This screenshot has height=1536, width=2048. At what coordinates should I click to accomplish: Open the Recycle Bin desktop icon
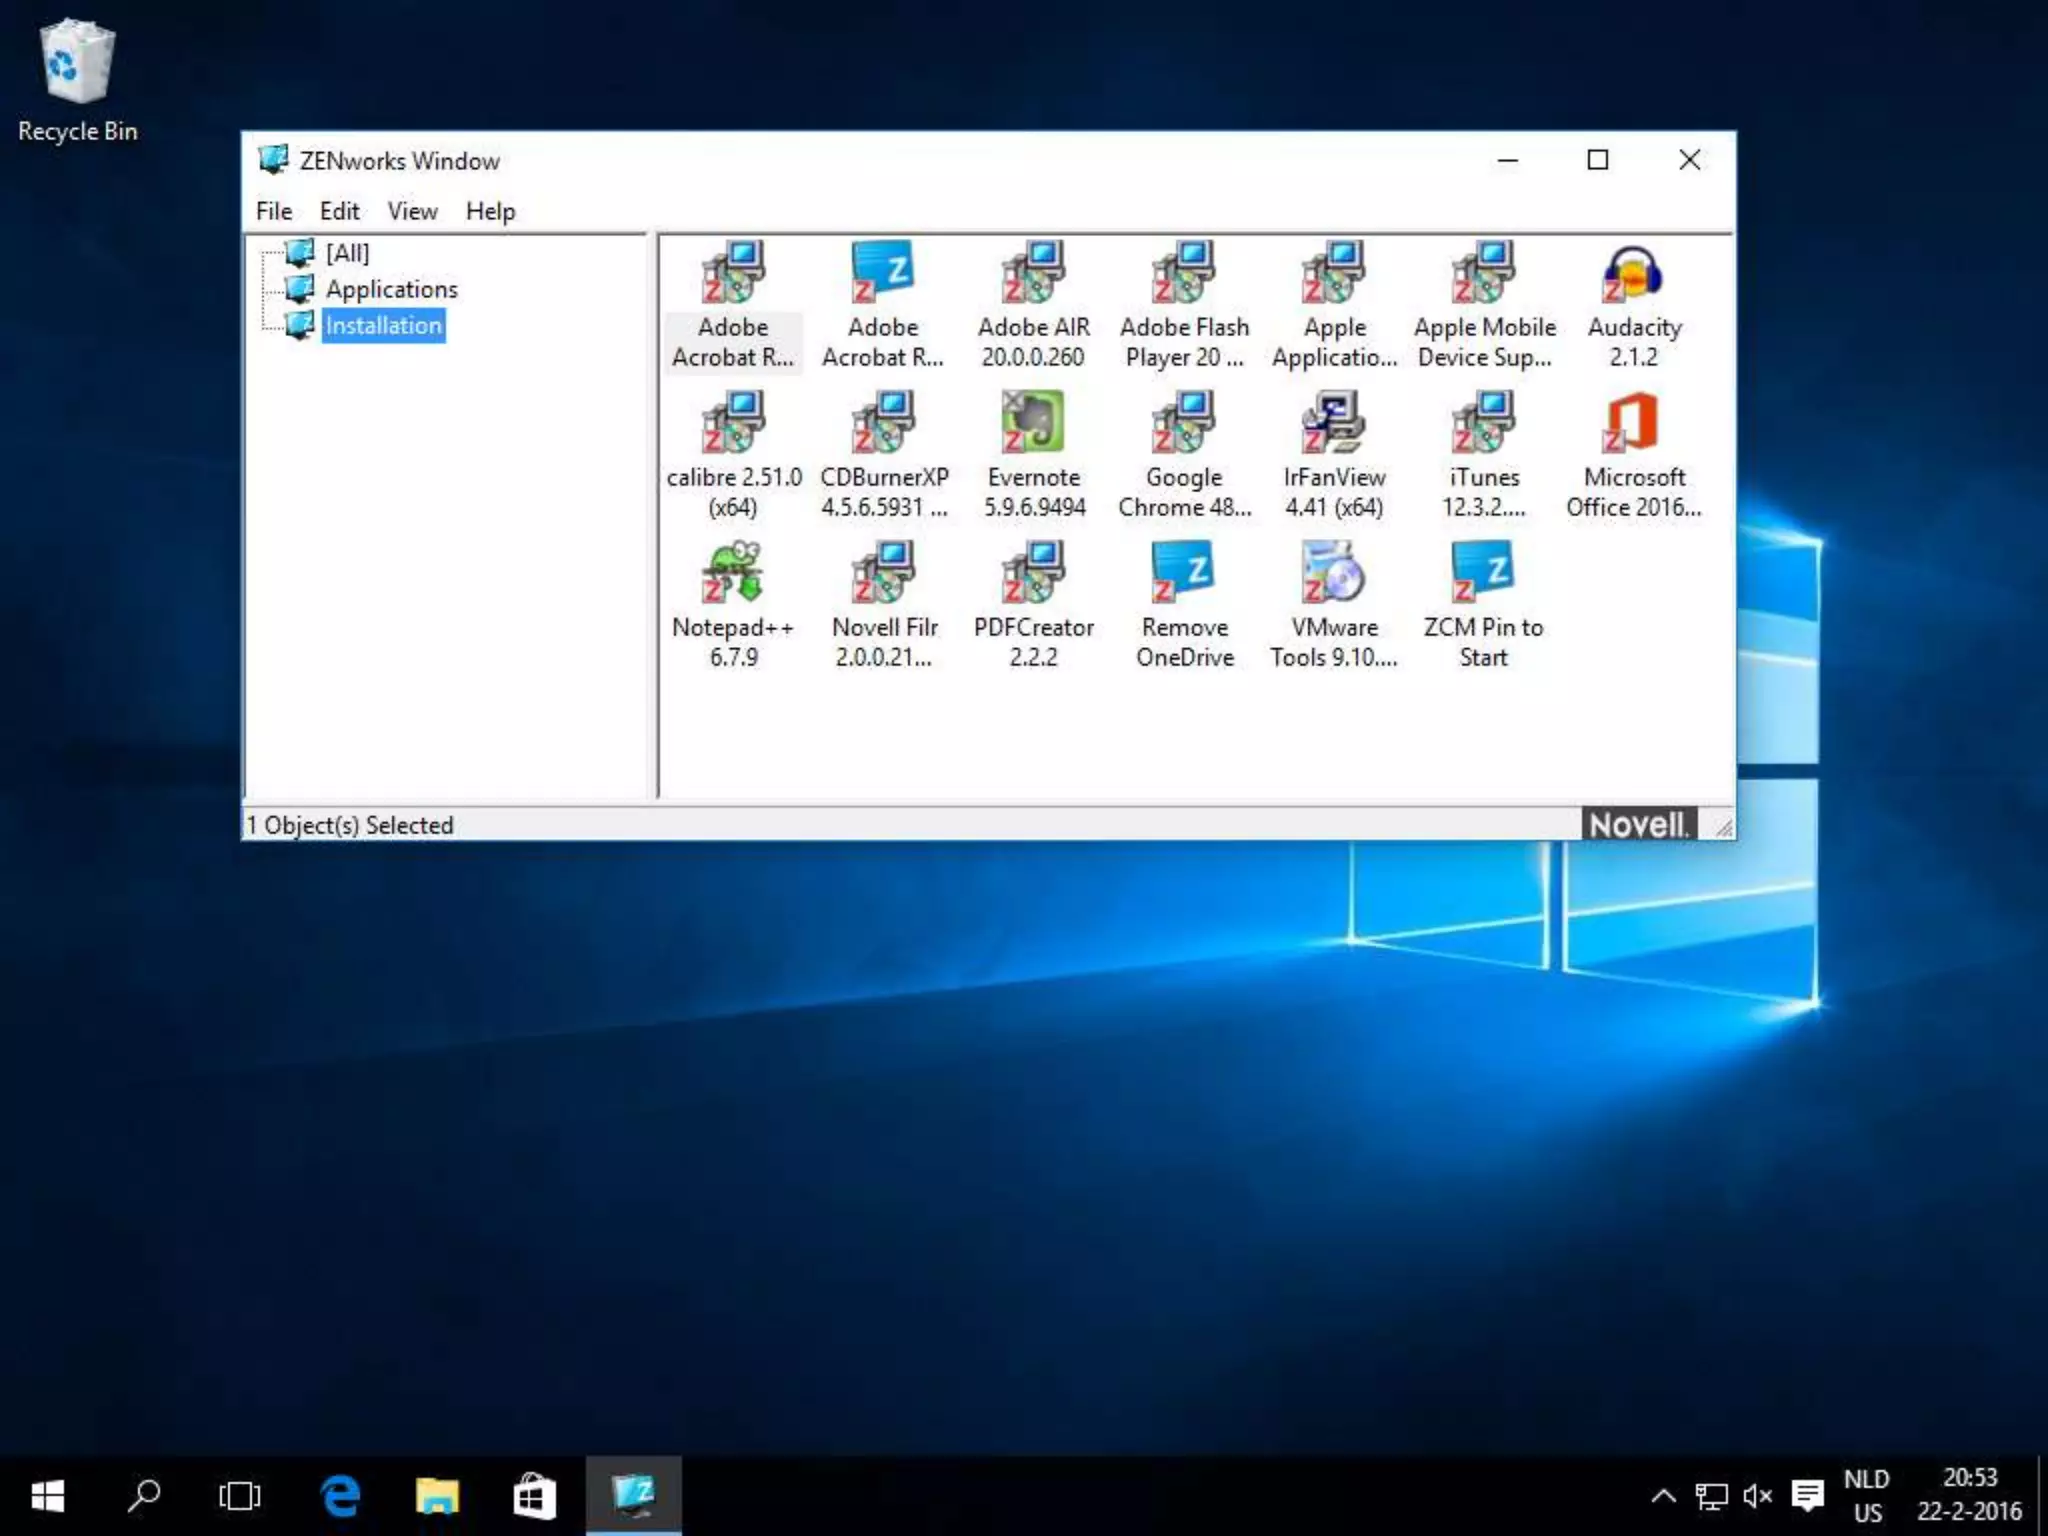(77, 82)
